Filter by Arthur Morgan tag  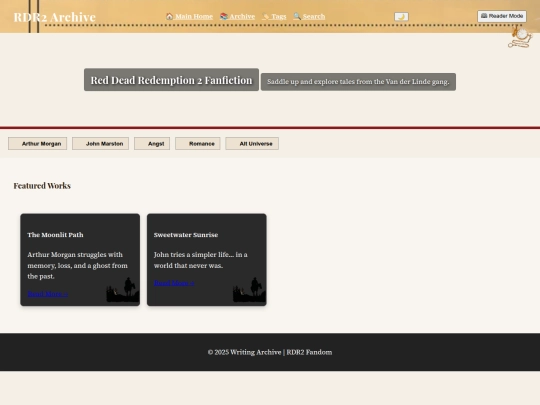coord(38,144)
